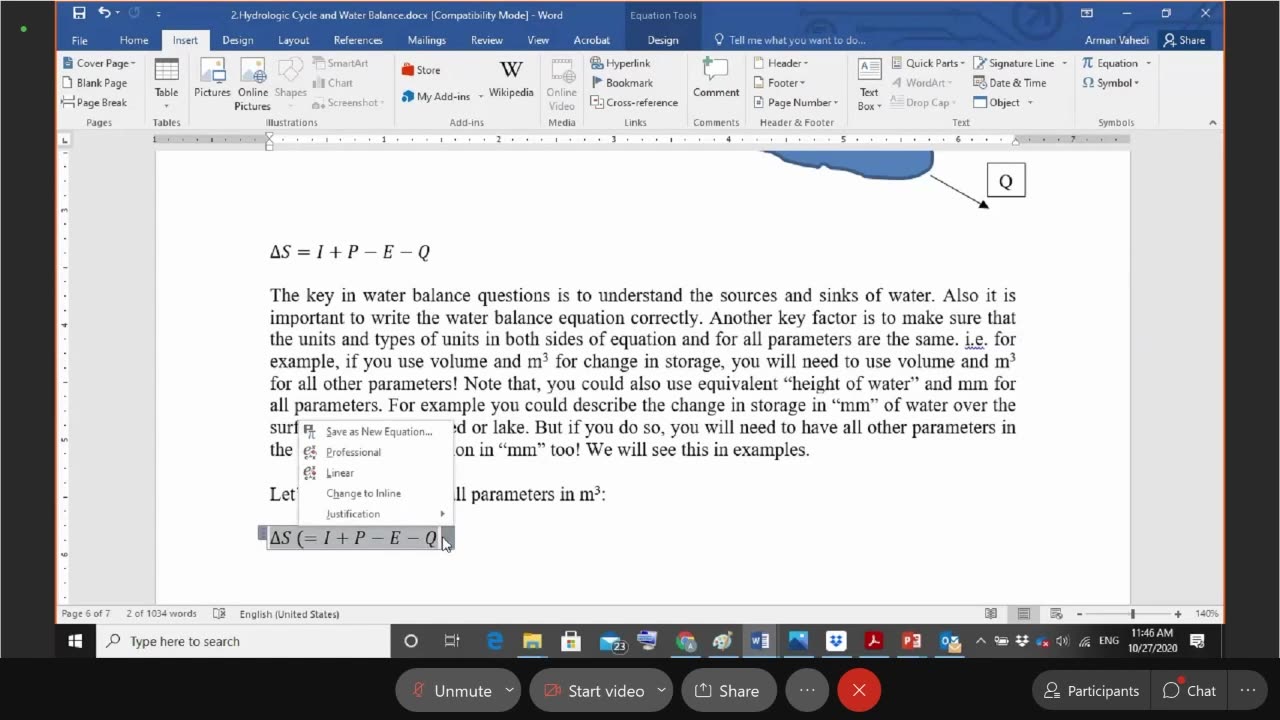Image resolution: width=1280 pixels, height=720 pixels.
Task: Click zoom in plus button
Action: [1178, 614]
